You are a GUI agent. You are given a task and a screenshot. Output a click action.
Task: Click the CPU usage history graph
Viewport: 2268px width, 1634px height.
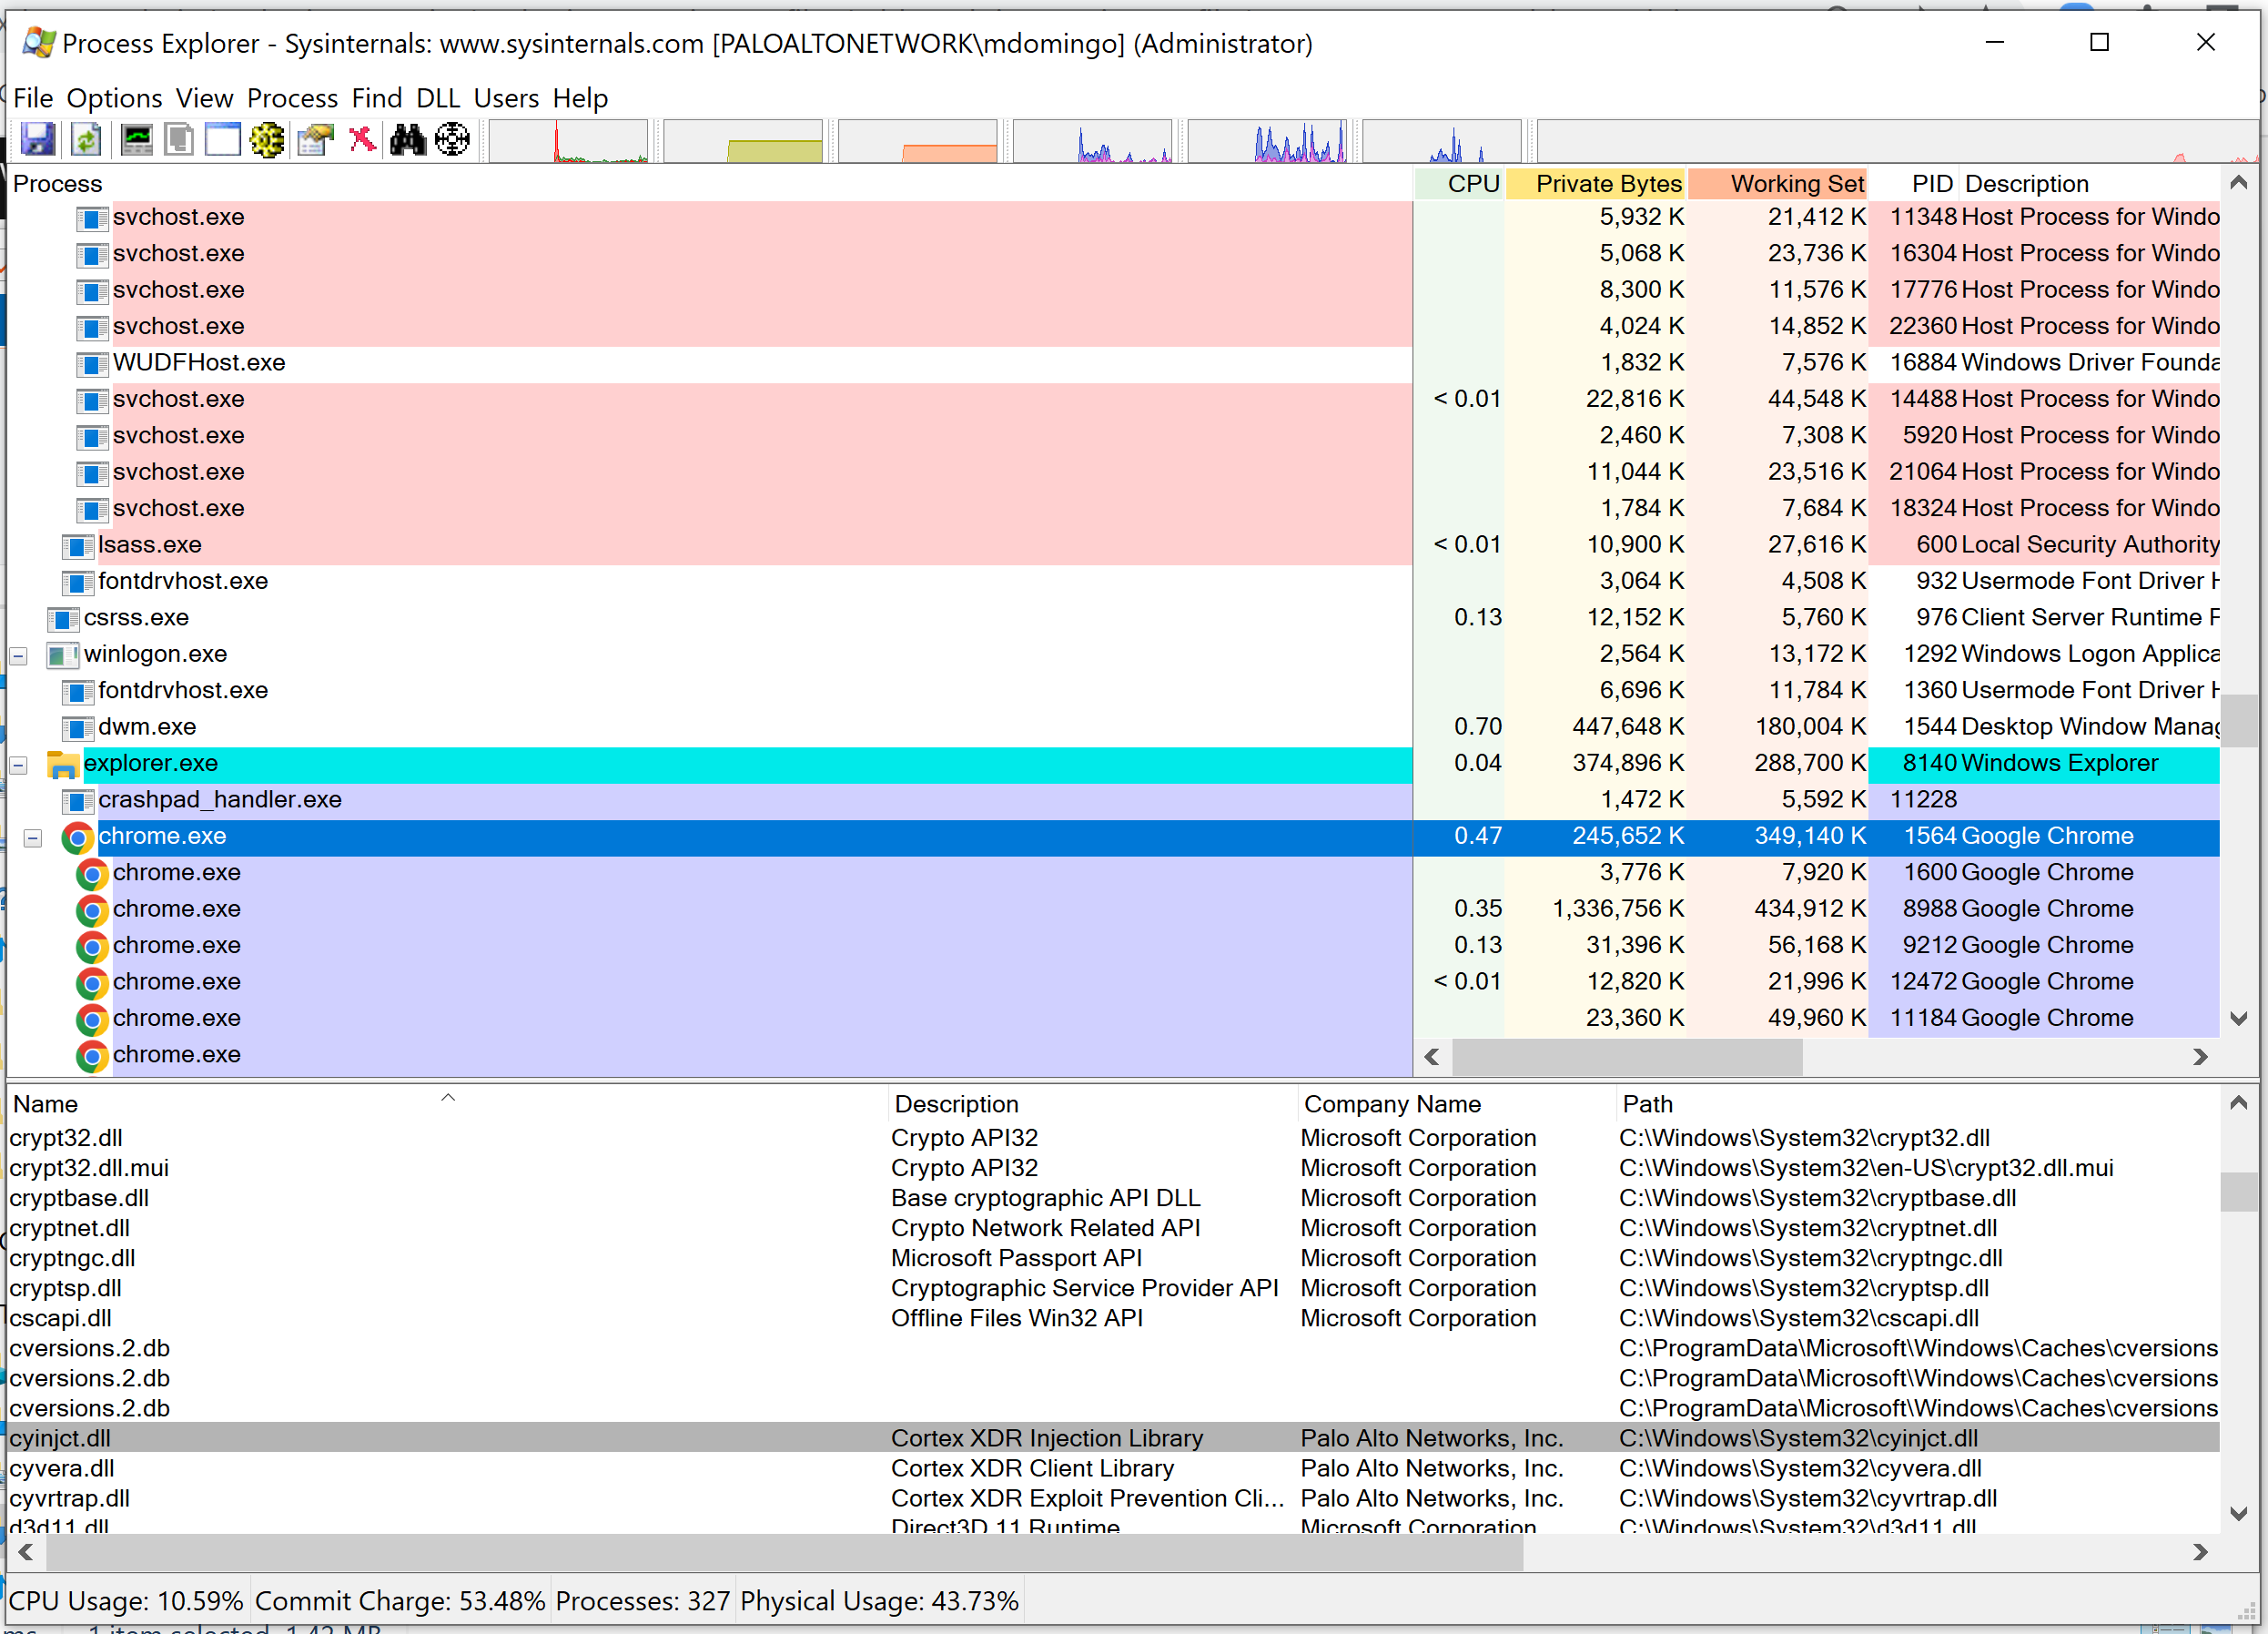click(x=568, y=141)
